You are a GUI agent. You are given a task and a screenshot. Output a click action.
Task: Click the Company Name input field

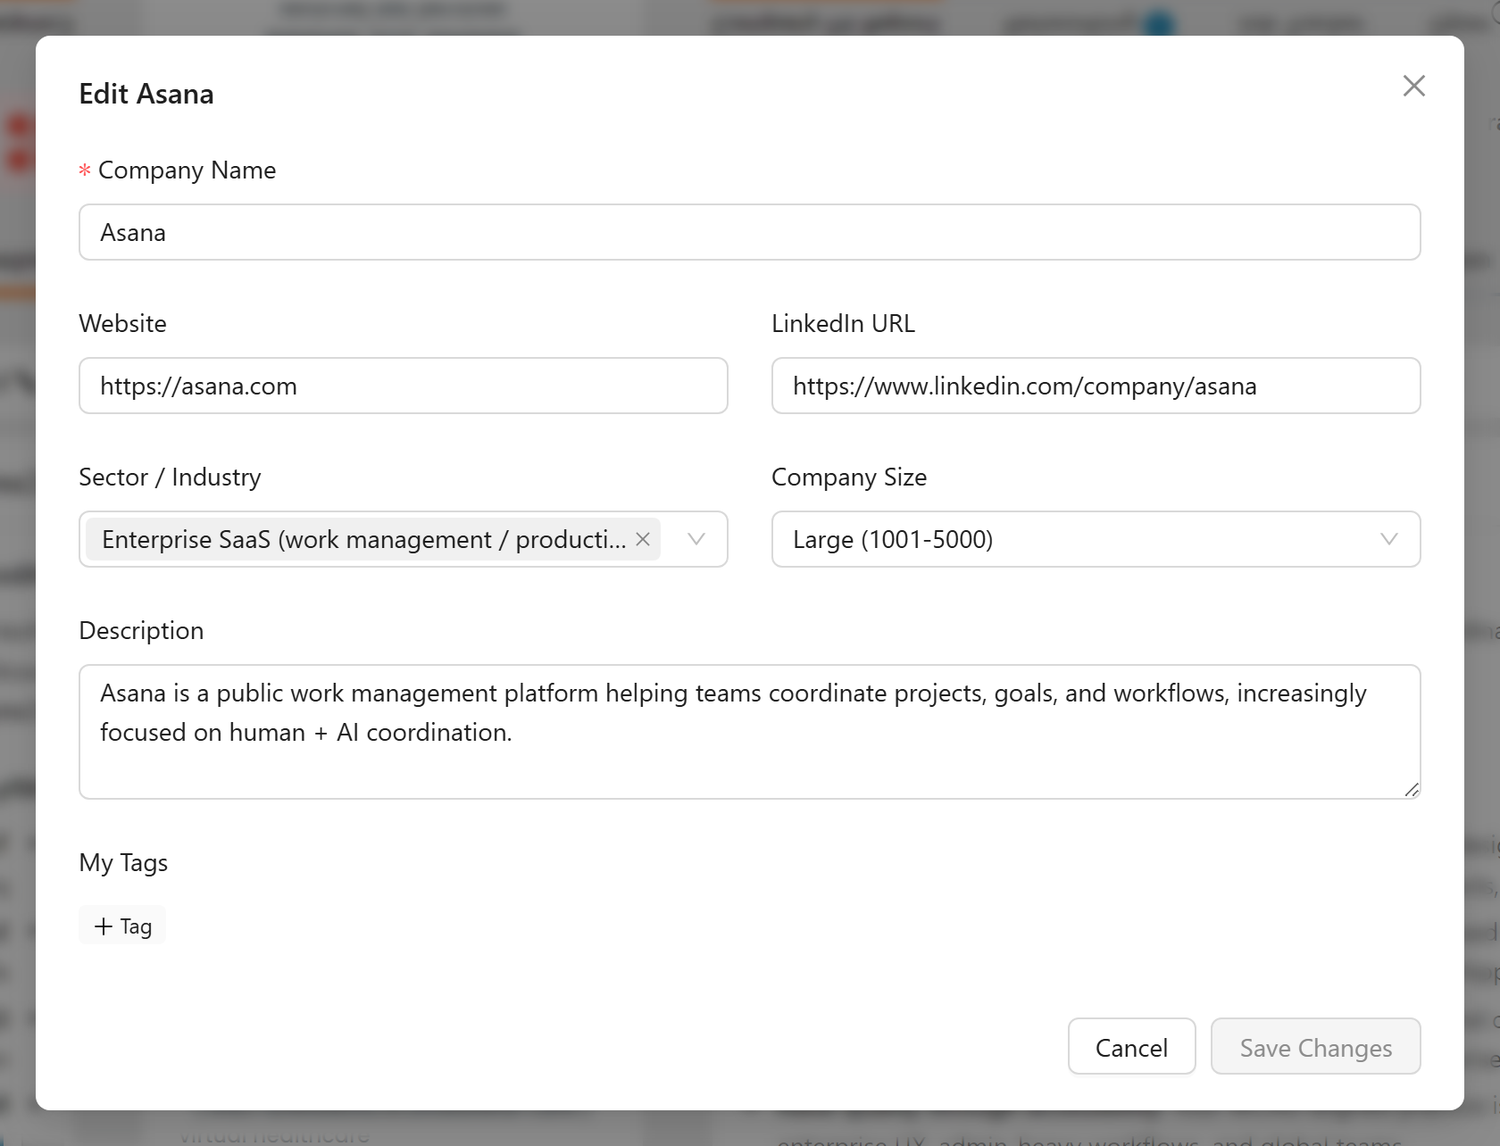[750, 232]
